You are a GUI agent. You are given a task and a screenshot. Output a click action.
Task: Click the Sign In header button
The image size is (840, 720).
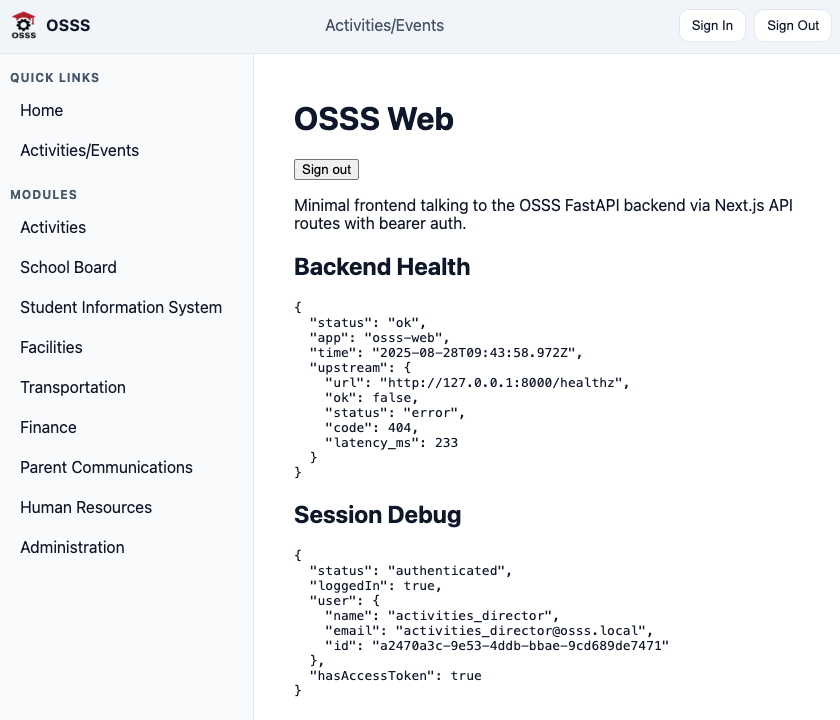point(712,25)
